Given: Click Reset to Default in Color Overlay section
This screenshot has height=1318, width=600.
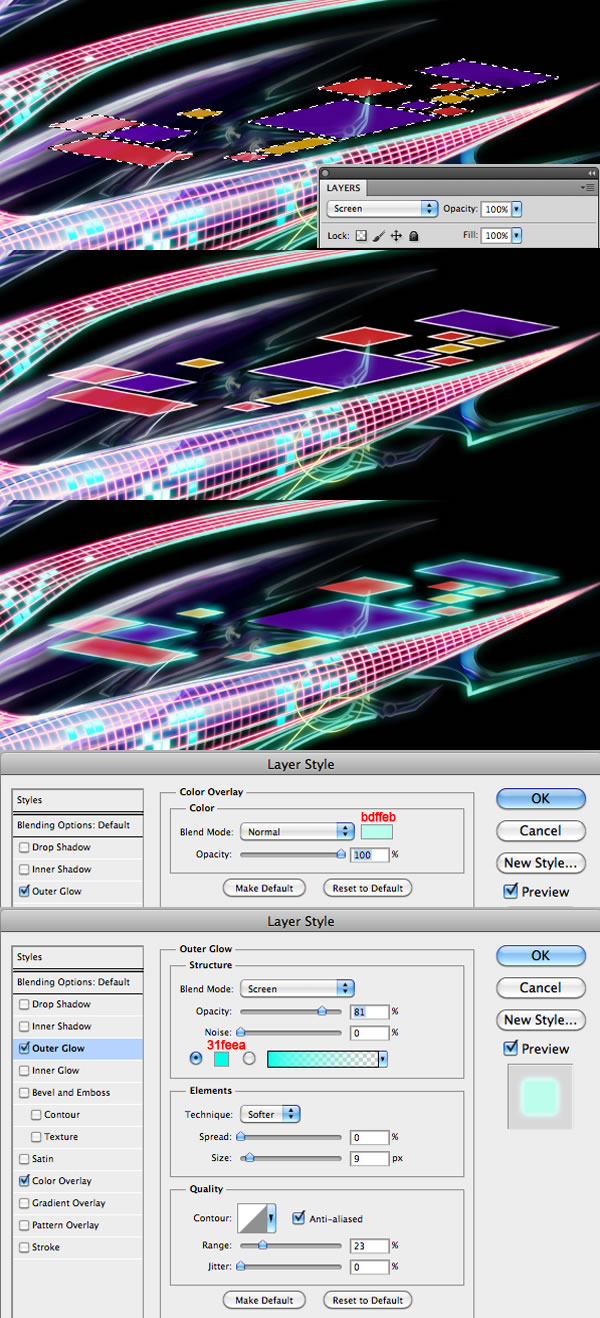Looking at the screenshot, I should tap(368, 888).
